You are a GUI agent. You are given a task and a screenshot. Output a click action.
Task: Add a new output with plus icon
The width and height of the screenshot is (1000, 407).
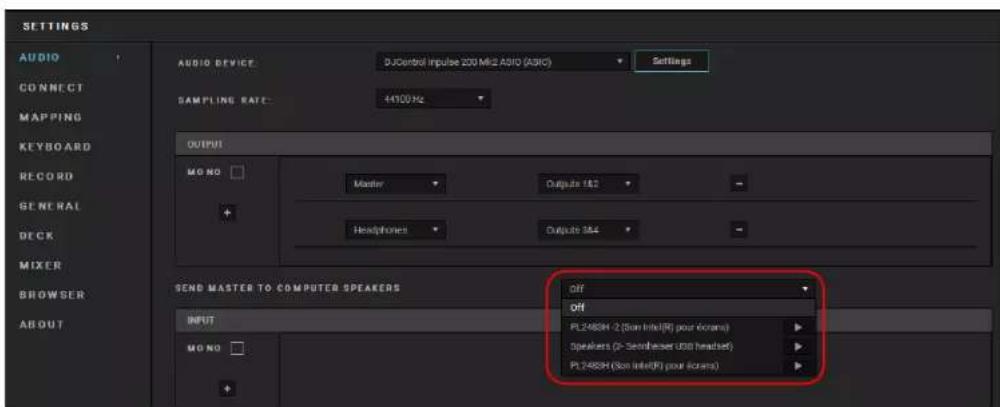[227, 214]
